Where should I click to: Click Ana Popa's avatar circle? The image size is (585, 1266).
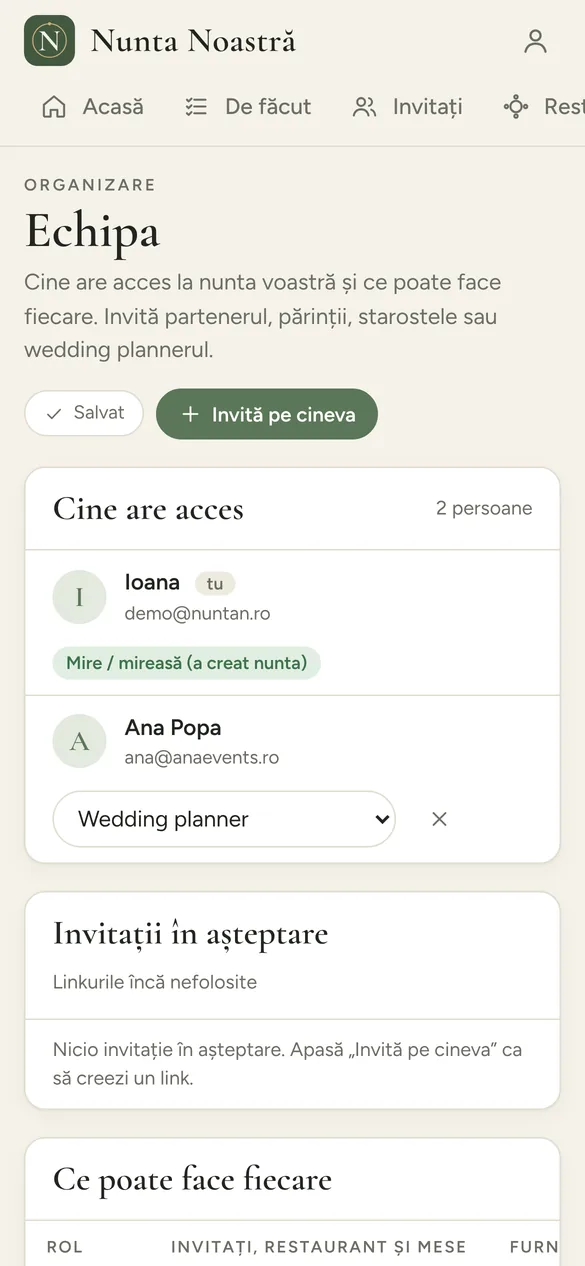79,741
